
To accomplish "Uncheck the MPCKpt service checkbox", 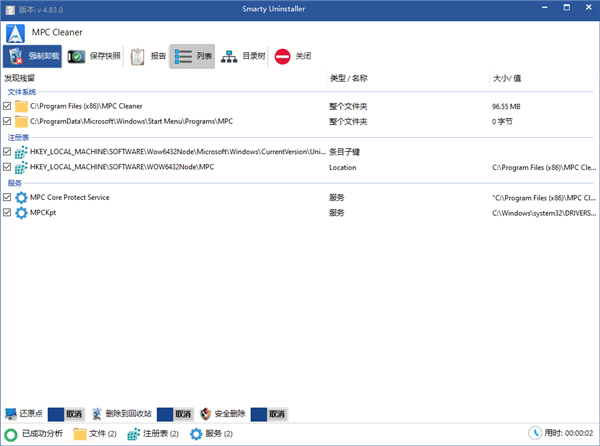I will coord(8,213).
